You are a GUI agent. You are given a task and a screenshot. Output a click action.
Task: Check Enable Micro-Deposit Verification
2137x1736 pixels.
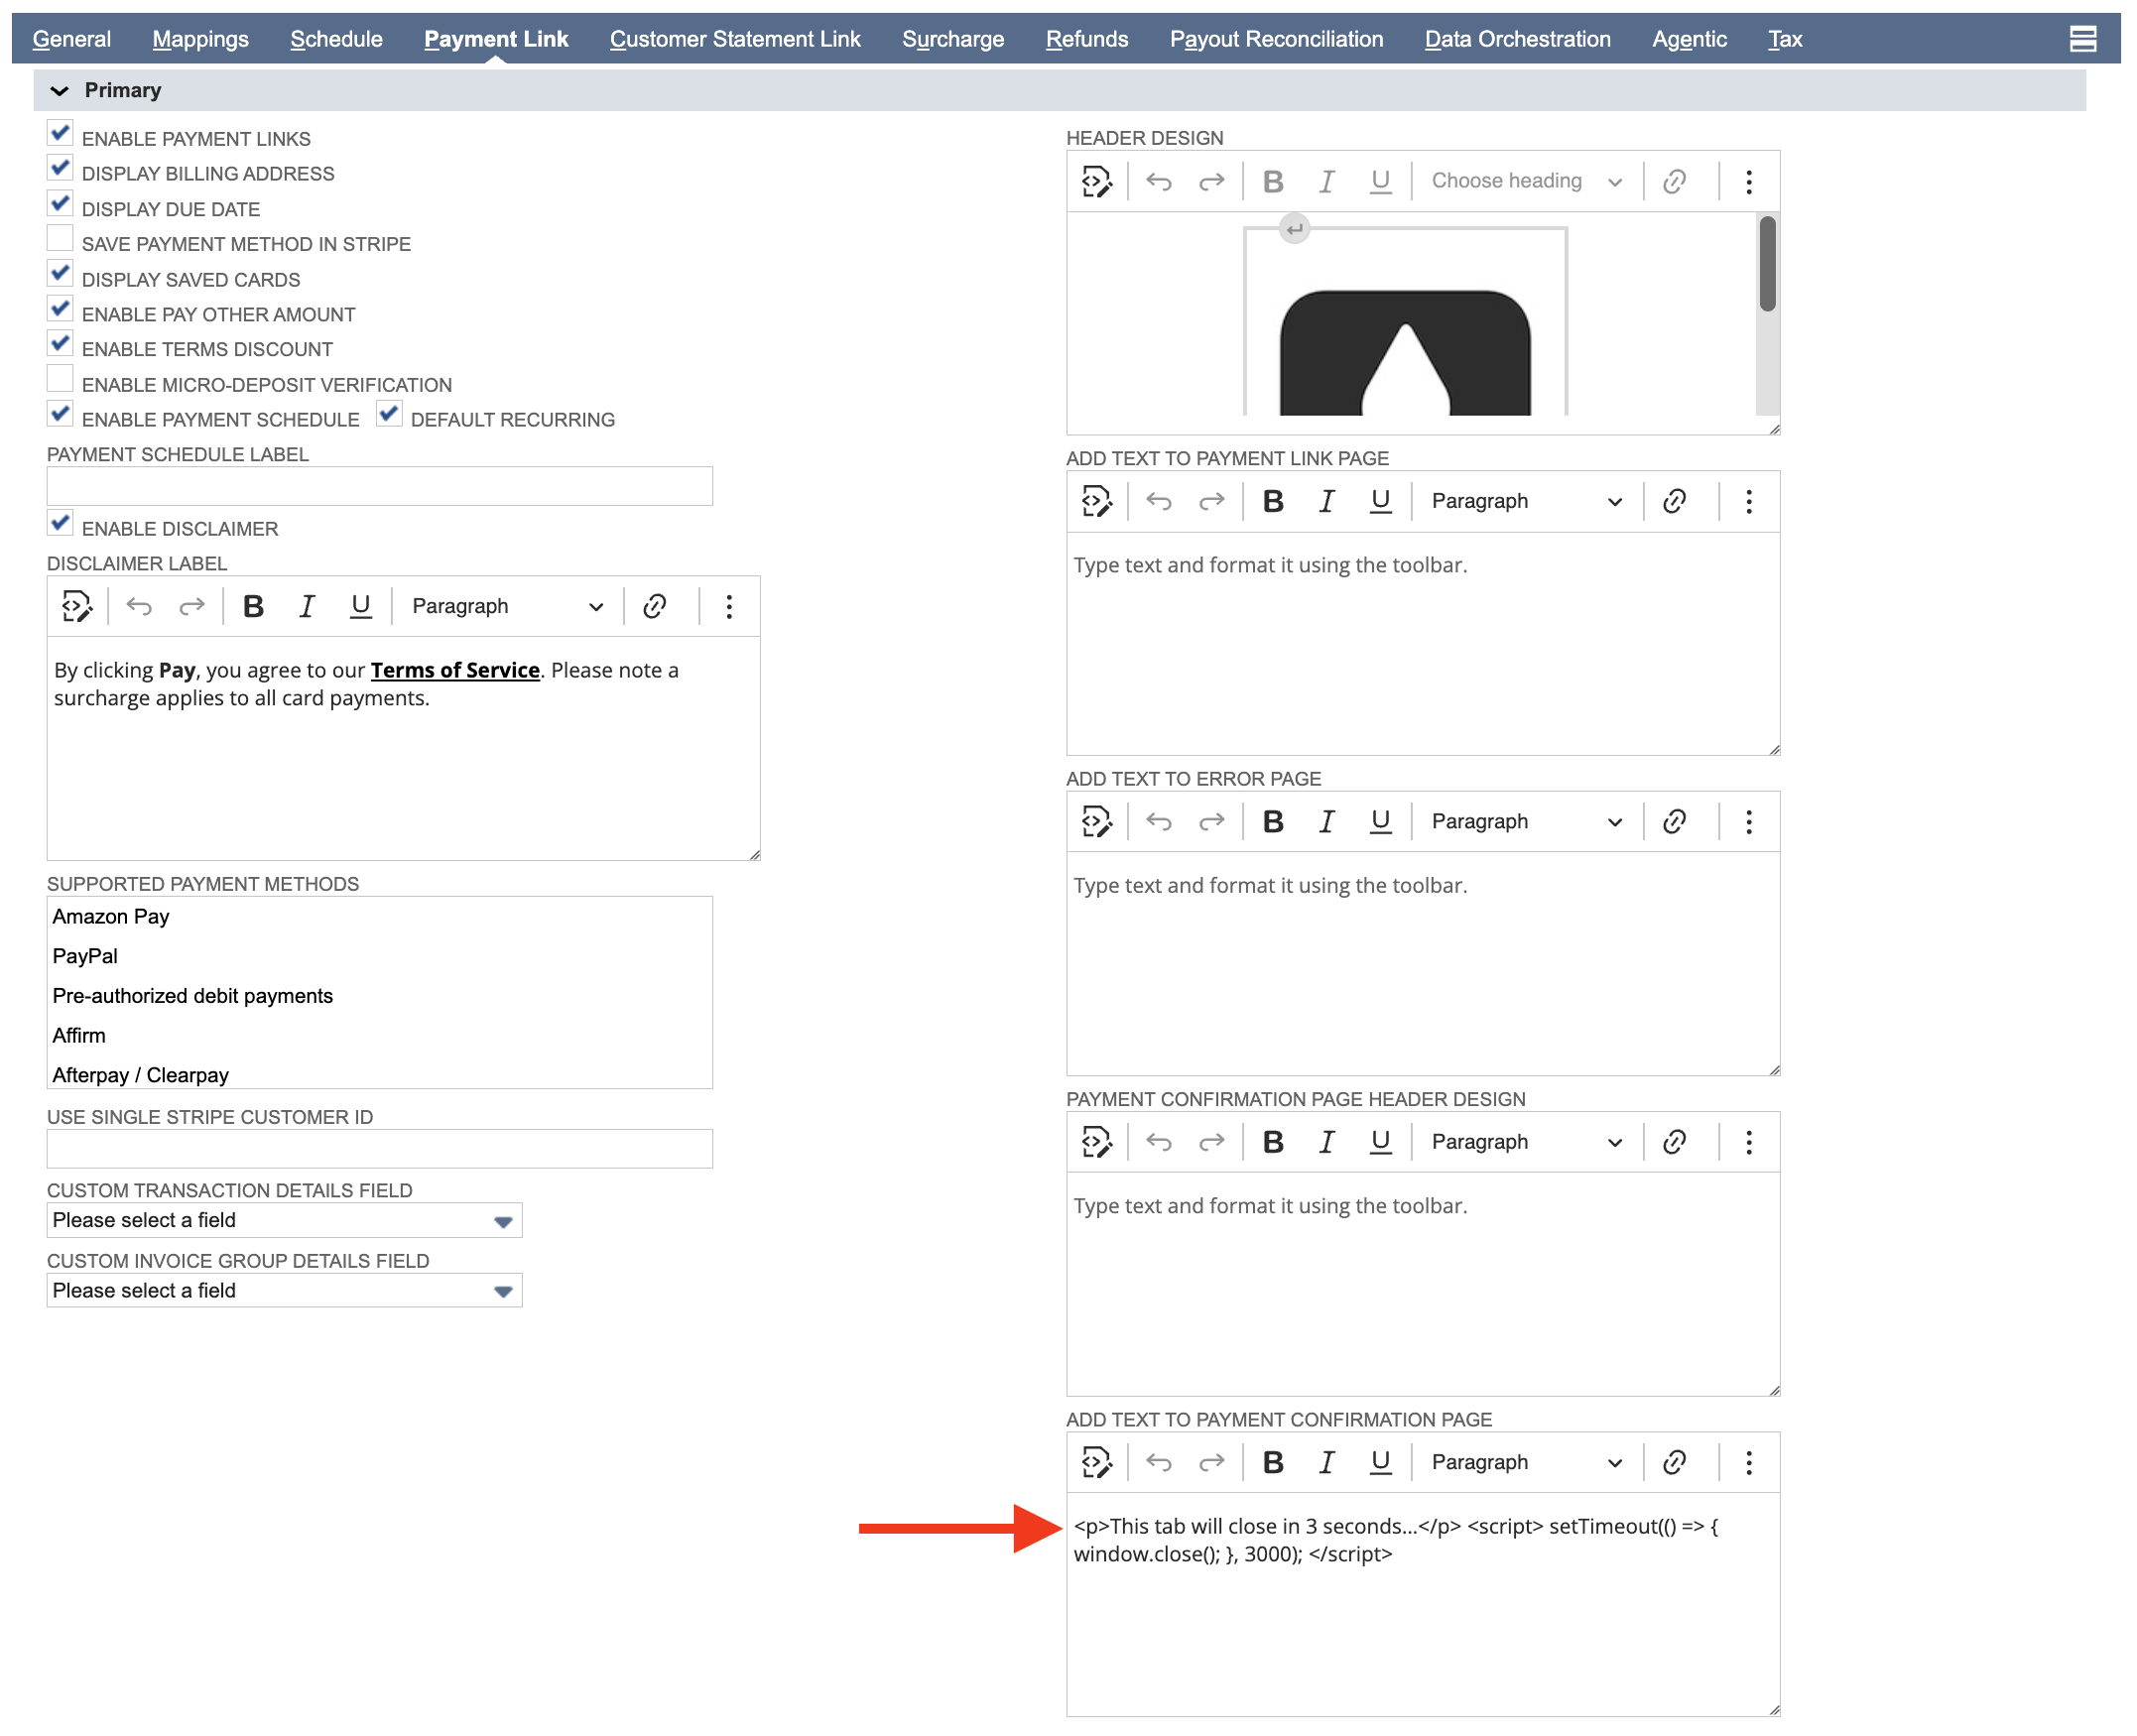[x=60, y=379]
